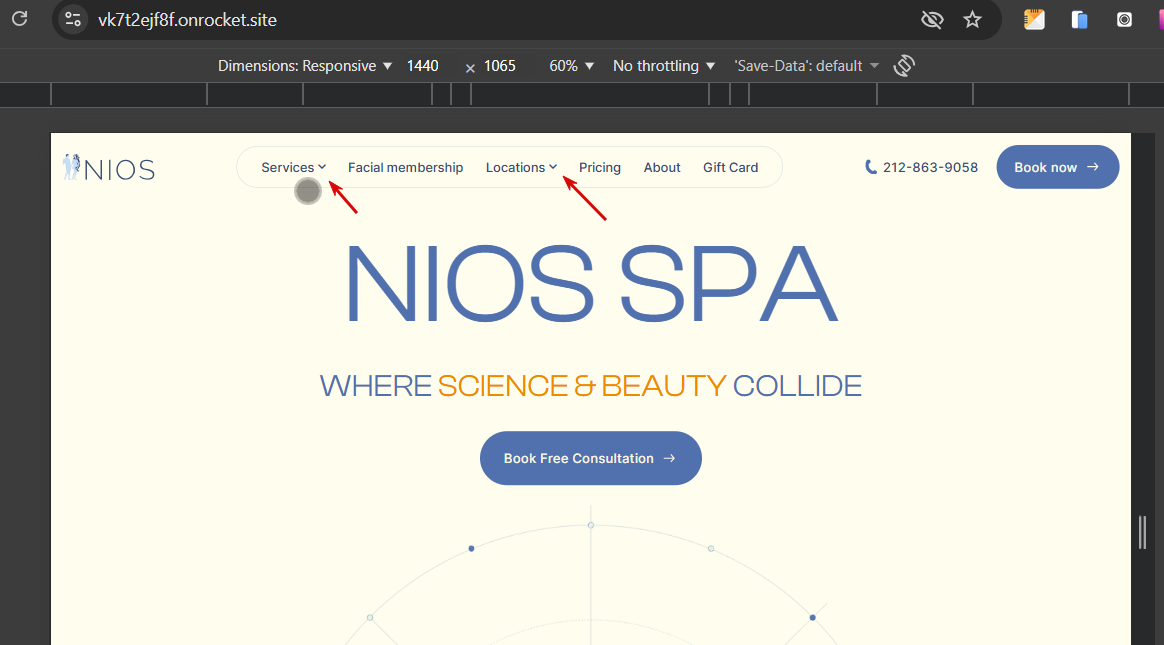Viewport: 1164px width, 645px height.
Task: Click the address bar URL vk7t2ejf8f.onrocket.site
Action: tap(187, 20)
